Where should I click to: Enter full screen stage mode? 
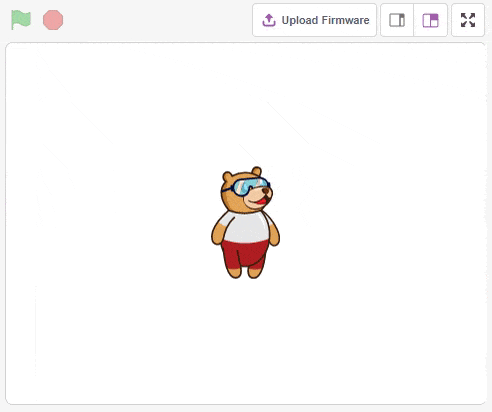click(x=468, y=20)
